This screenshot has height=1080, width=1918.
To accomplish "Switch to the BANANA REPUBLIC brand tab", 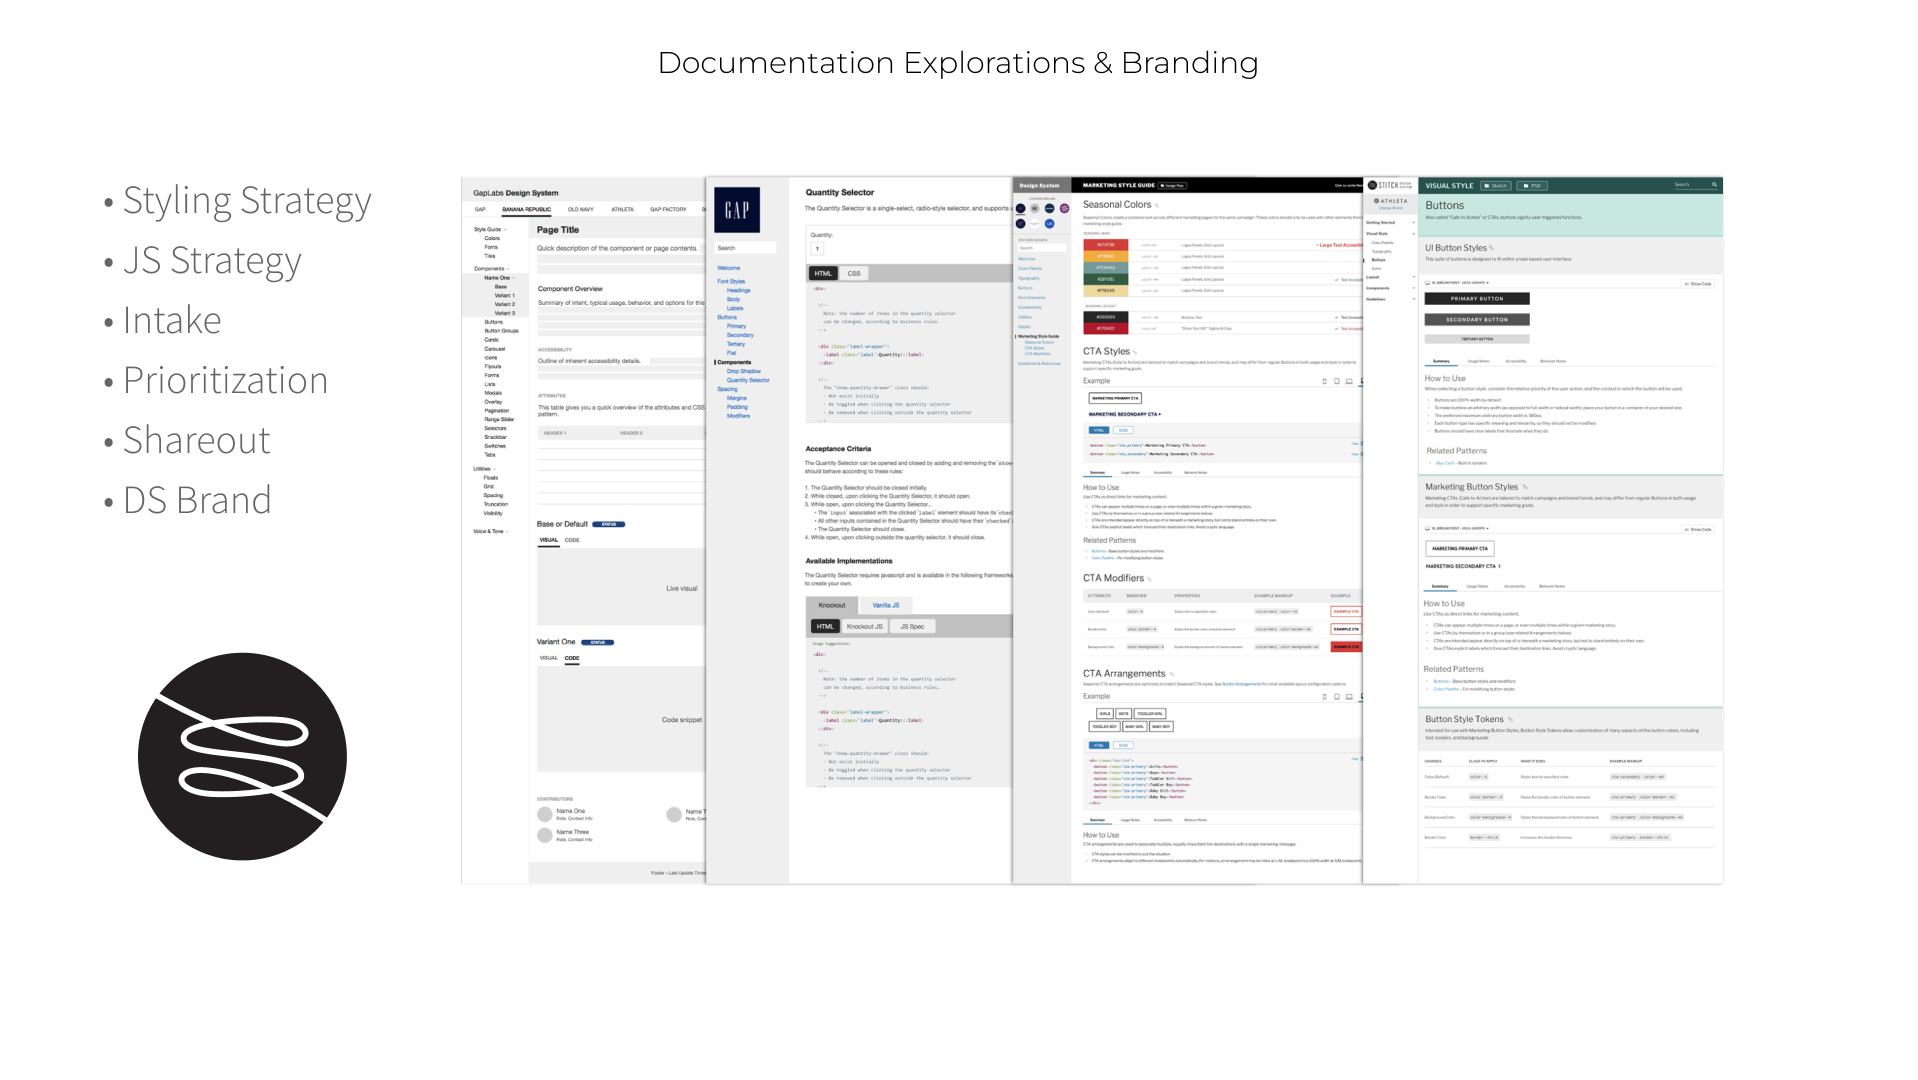I will point(527,210).
